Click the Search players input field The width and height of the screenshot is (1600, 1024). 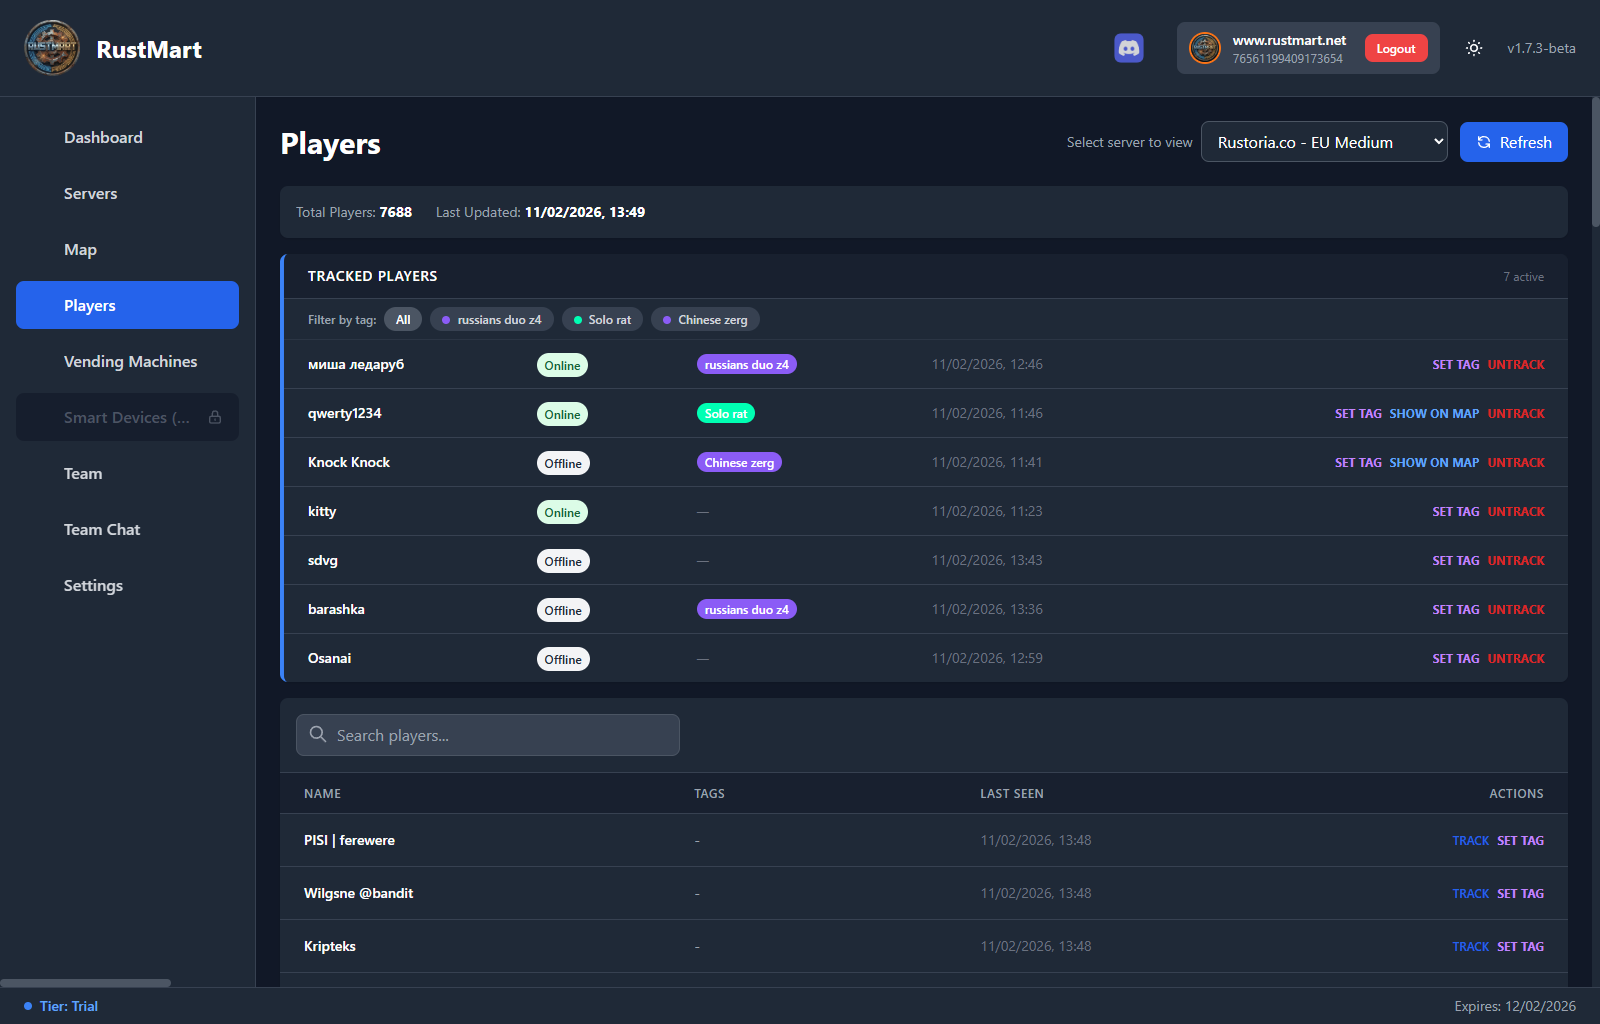(x=487, y=734)
